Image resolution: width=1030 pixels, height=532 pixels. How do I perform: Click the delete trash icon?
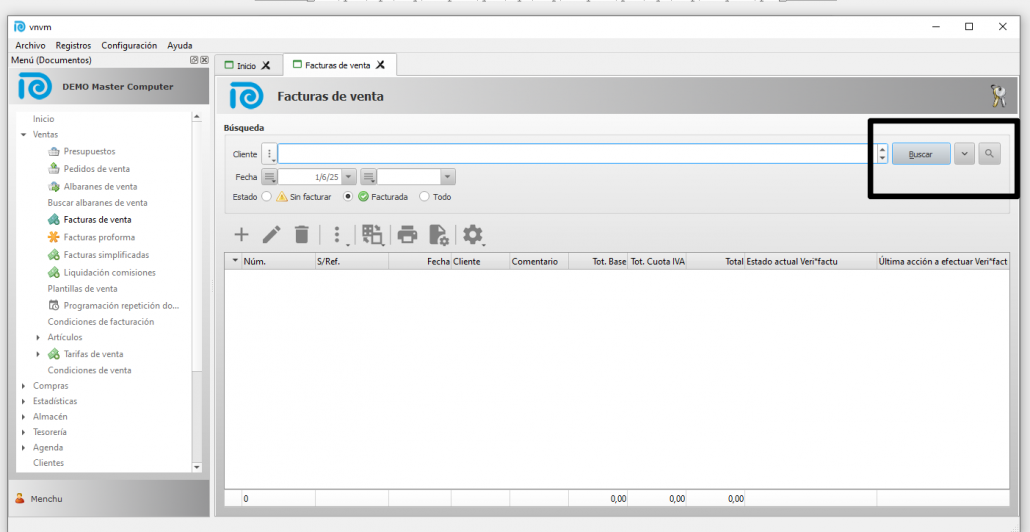(301, 235)
